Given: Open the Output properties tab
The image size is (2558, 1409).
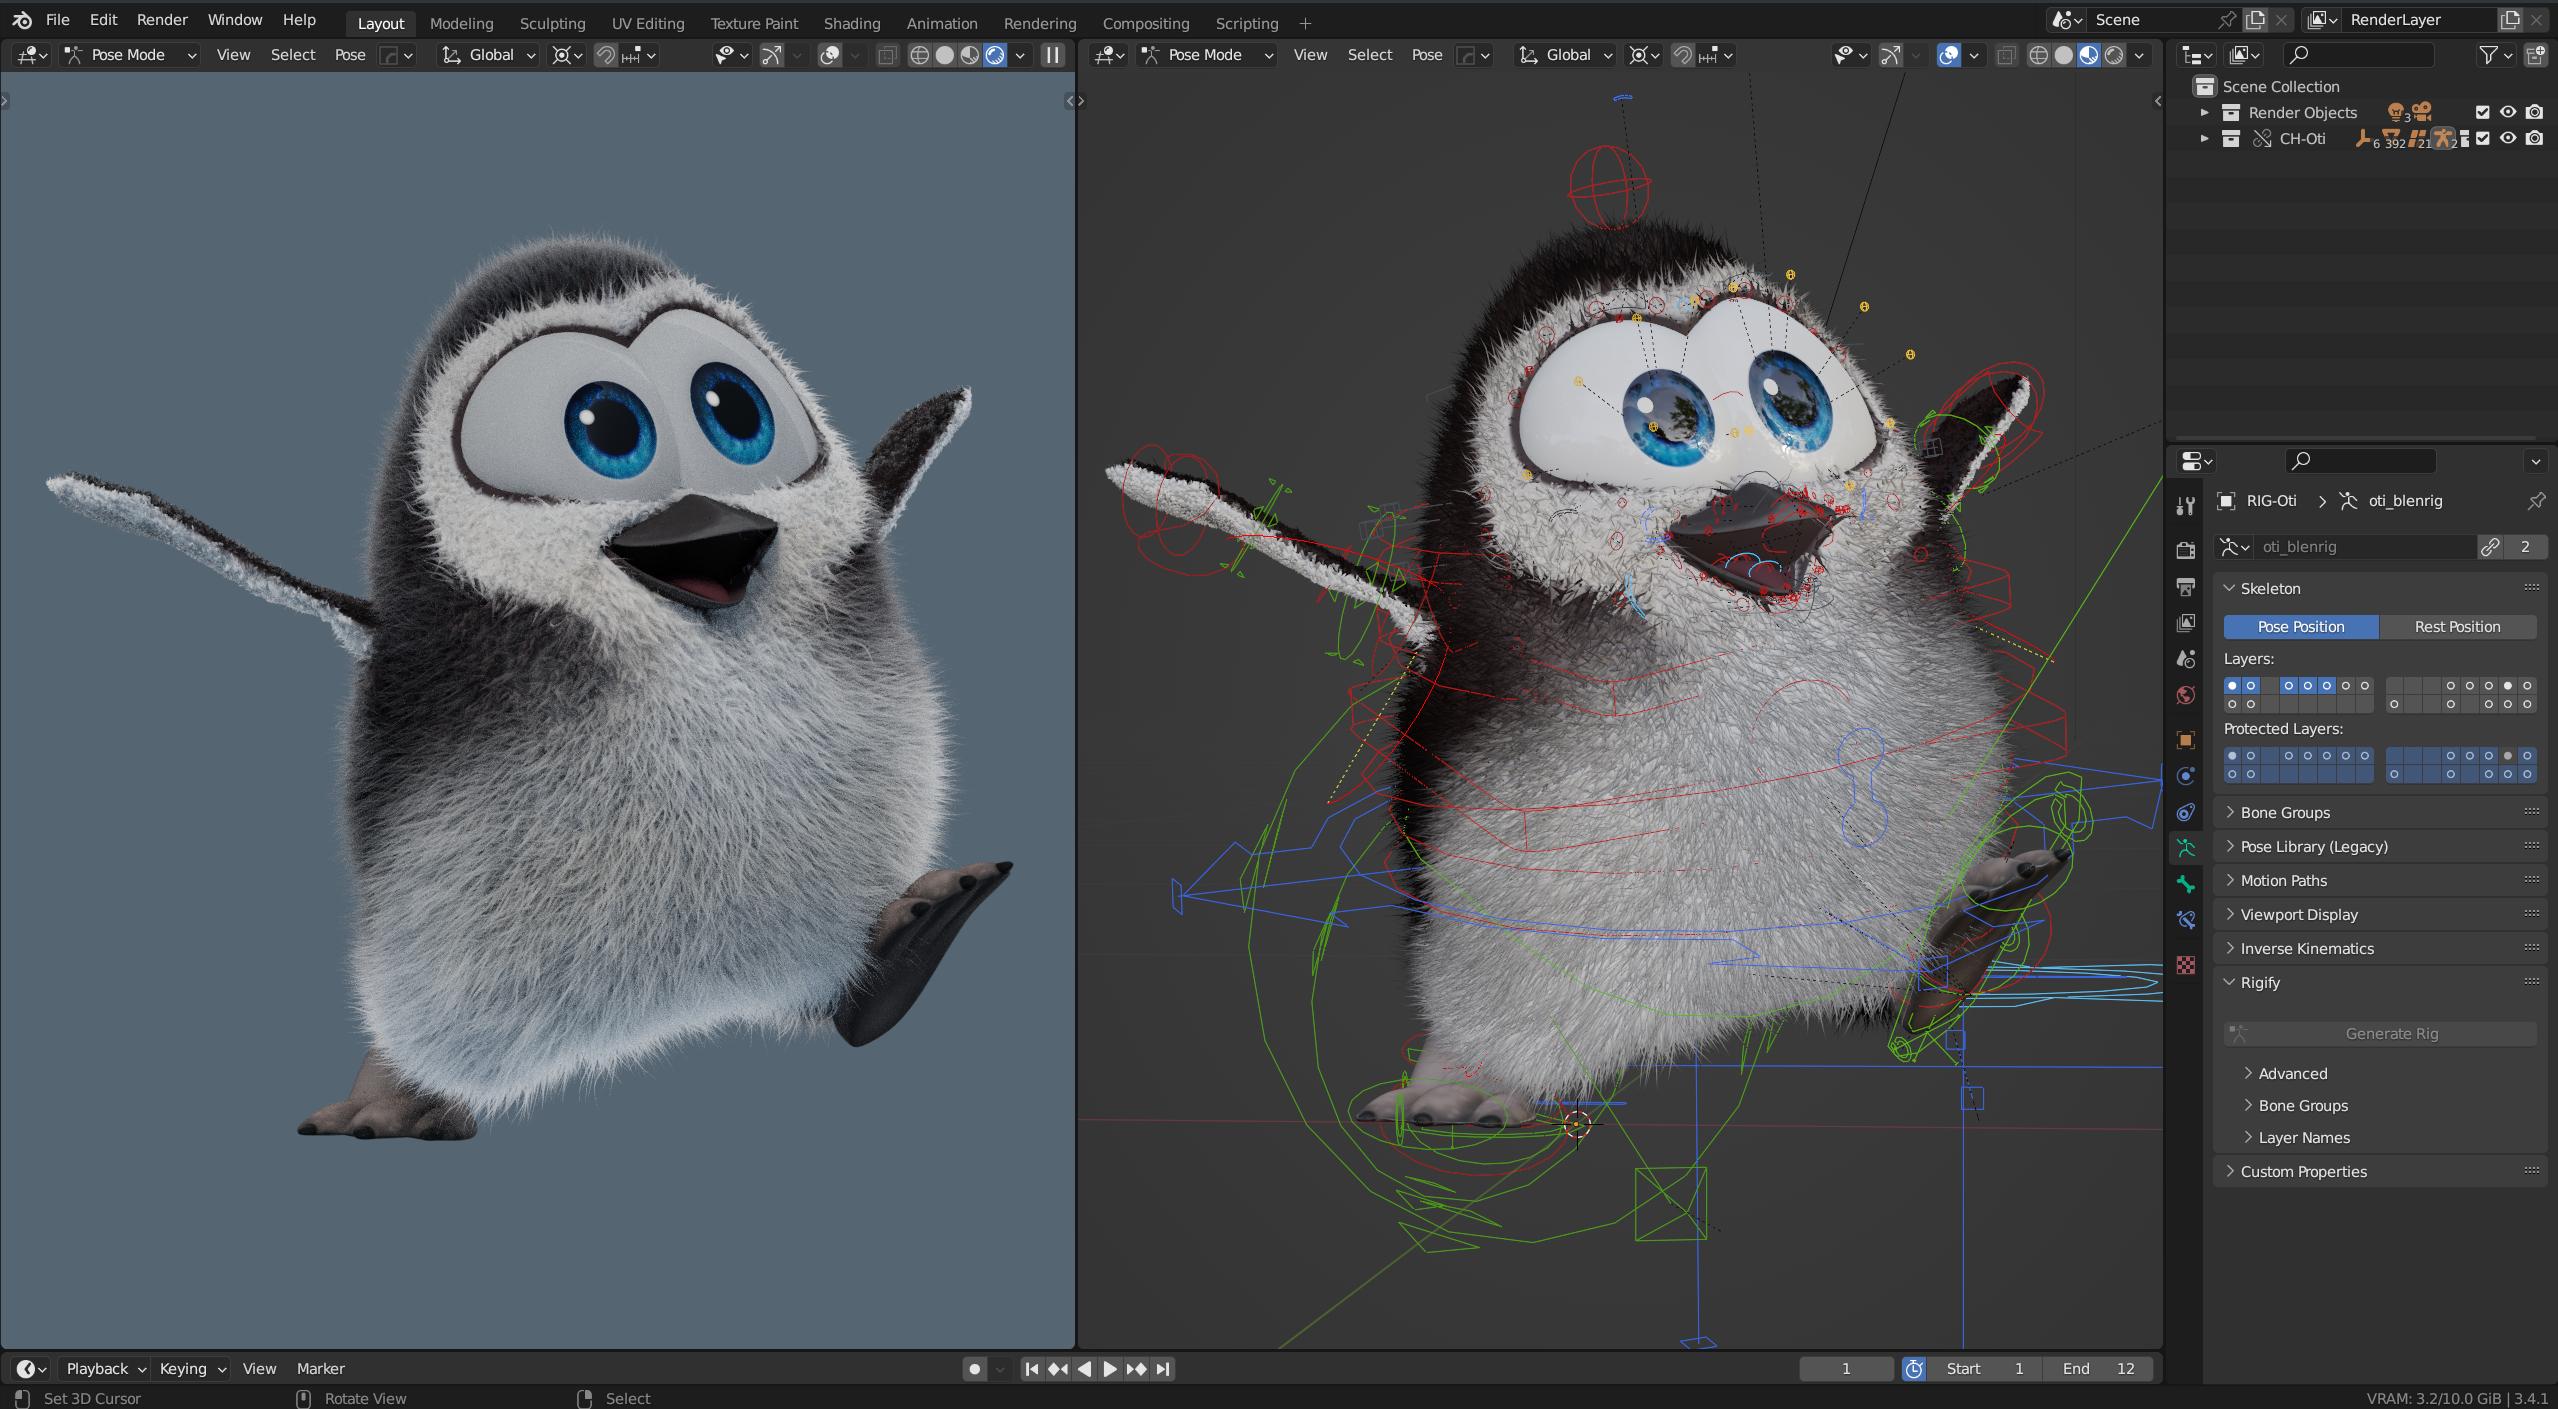Looking at the screenshot, I should (x=2186, y=587).
